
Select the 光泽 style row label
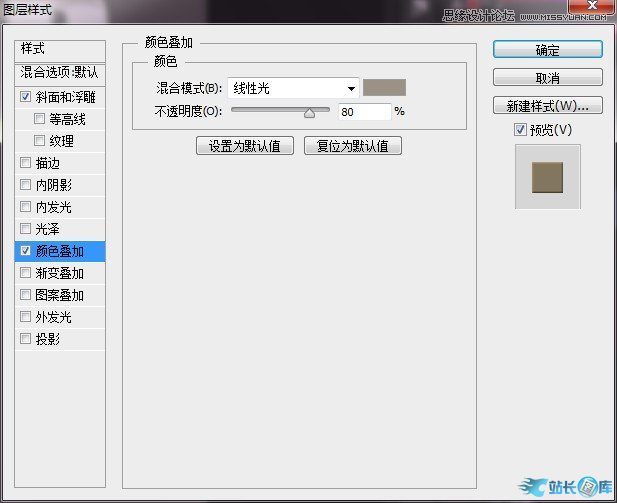(48, 229)
